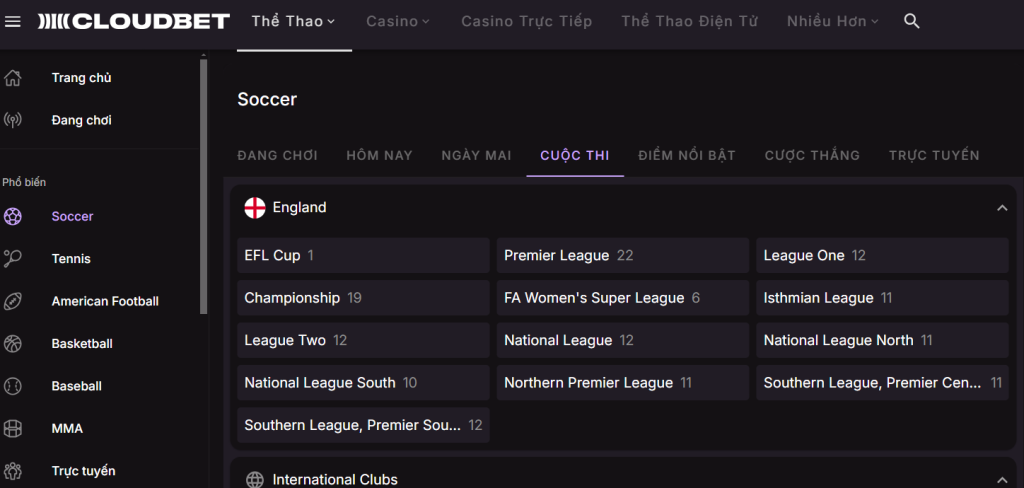This screenshot has width=1024, height=488.
Task: Click the sidebar vertical scrollbar
Action: 203,186
